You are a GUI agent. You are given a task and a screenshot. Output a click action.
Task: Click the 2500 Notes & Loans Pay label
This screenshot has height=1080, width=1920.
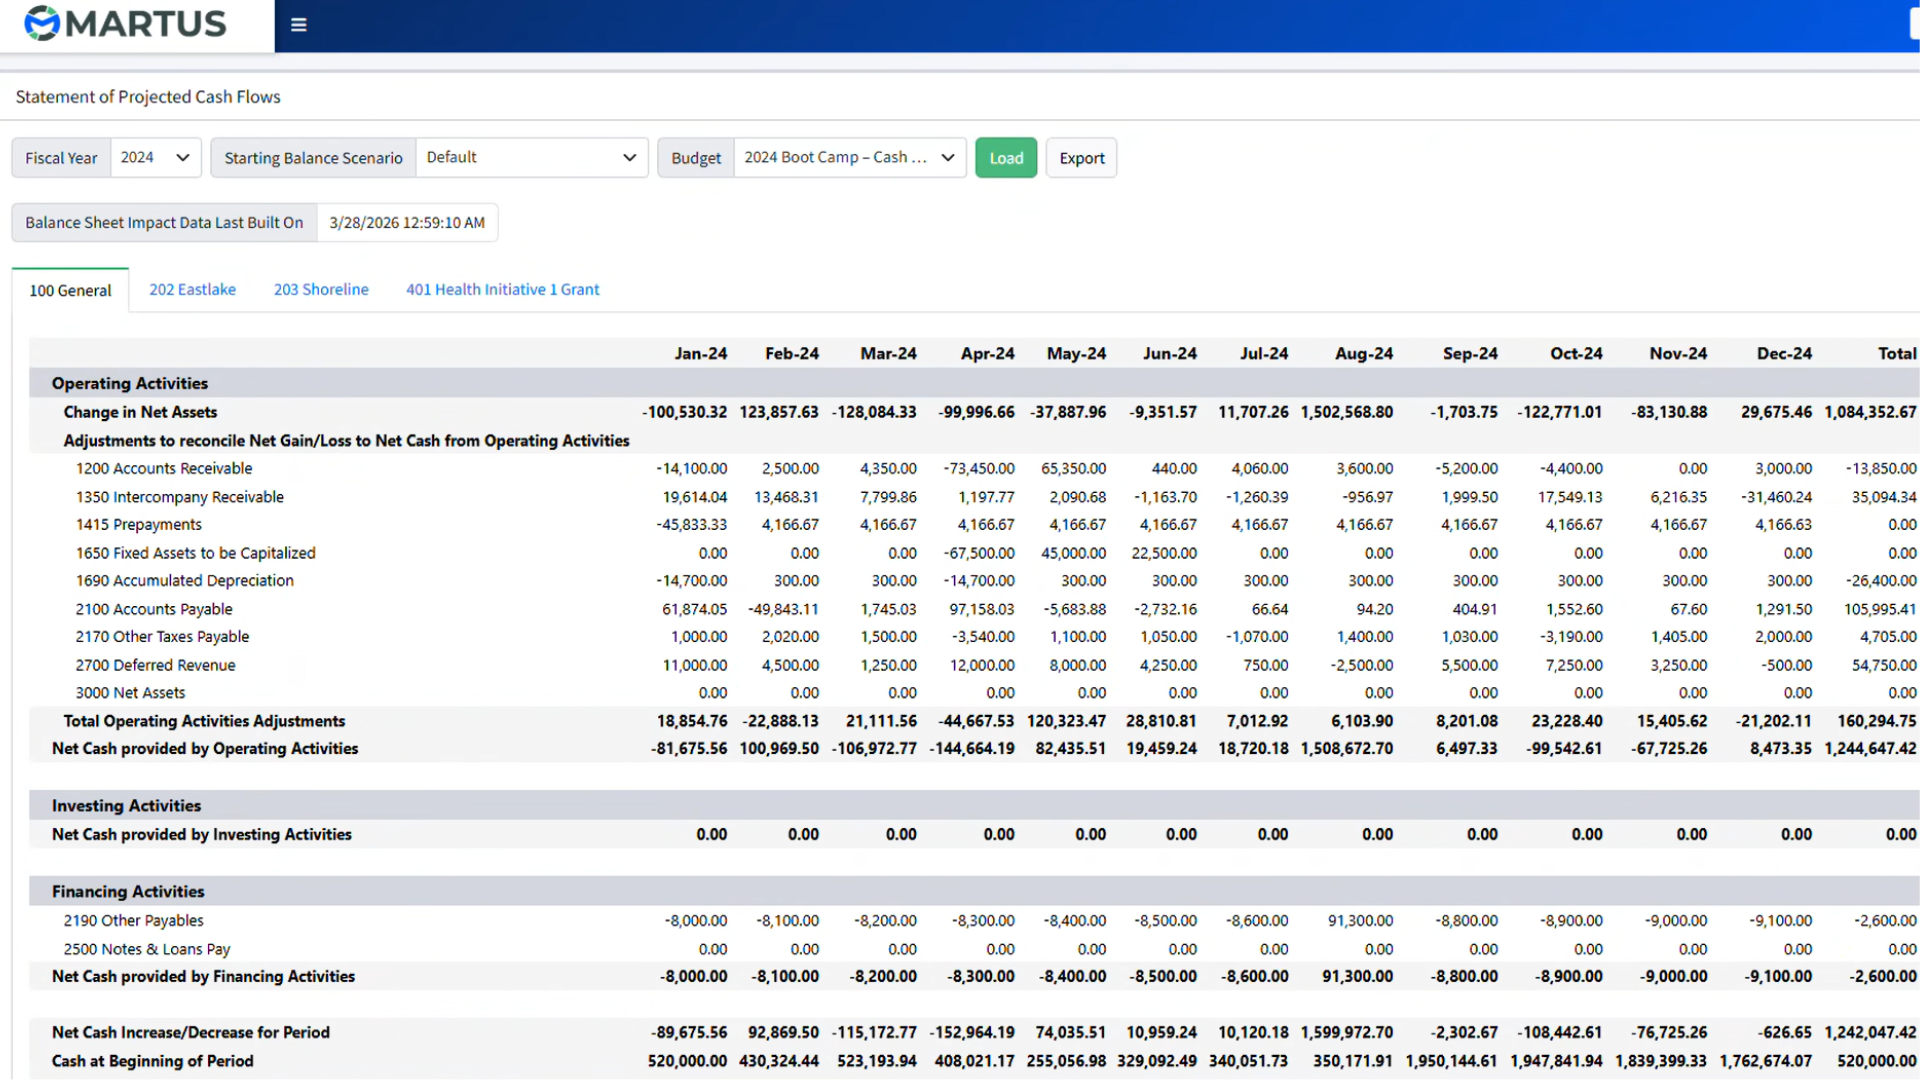click(x=147, y=949)
